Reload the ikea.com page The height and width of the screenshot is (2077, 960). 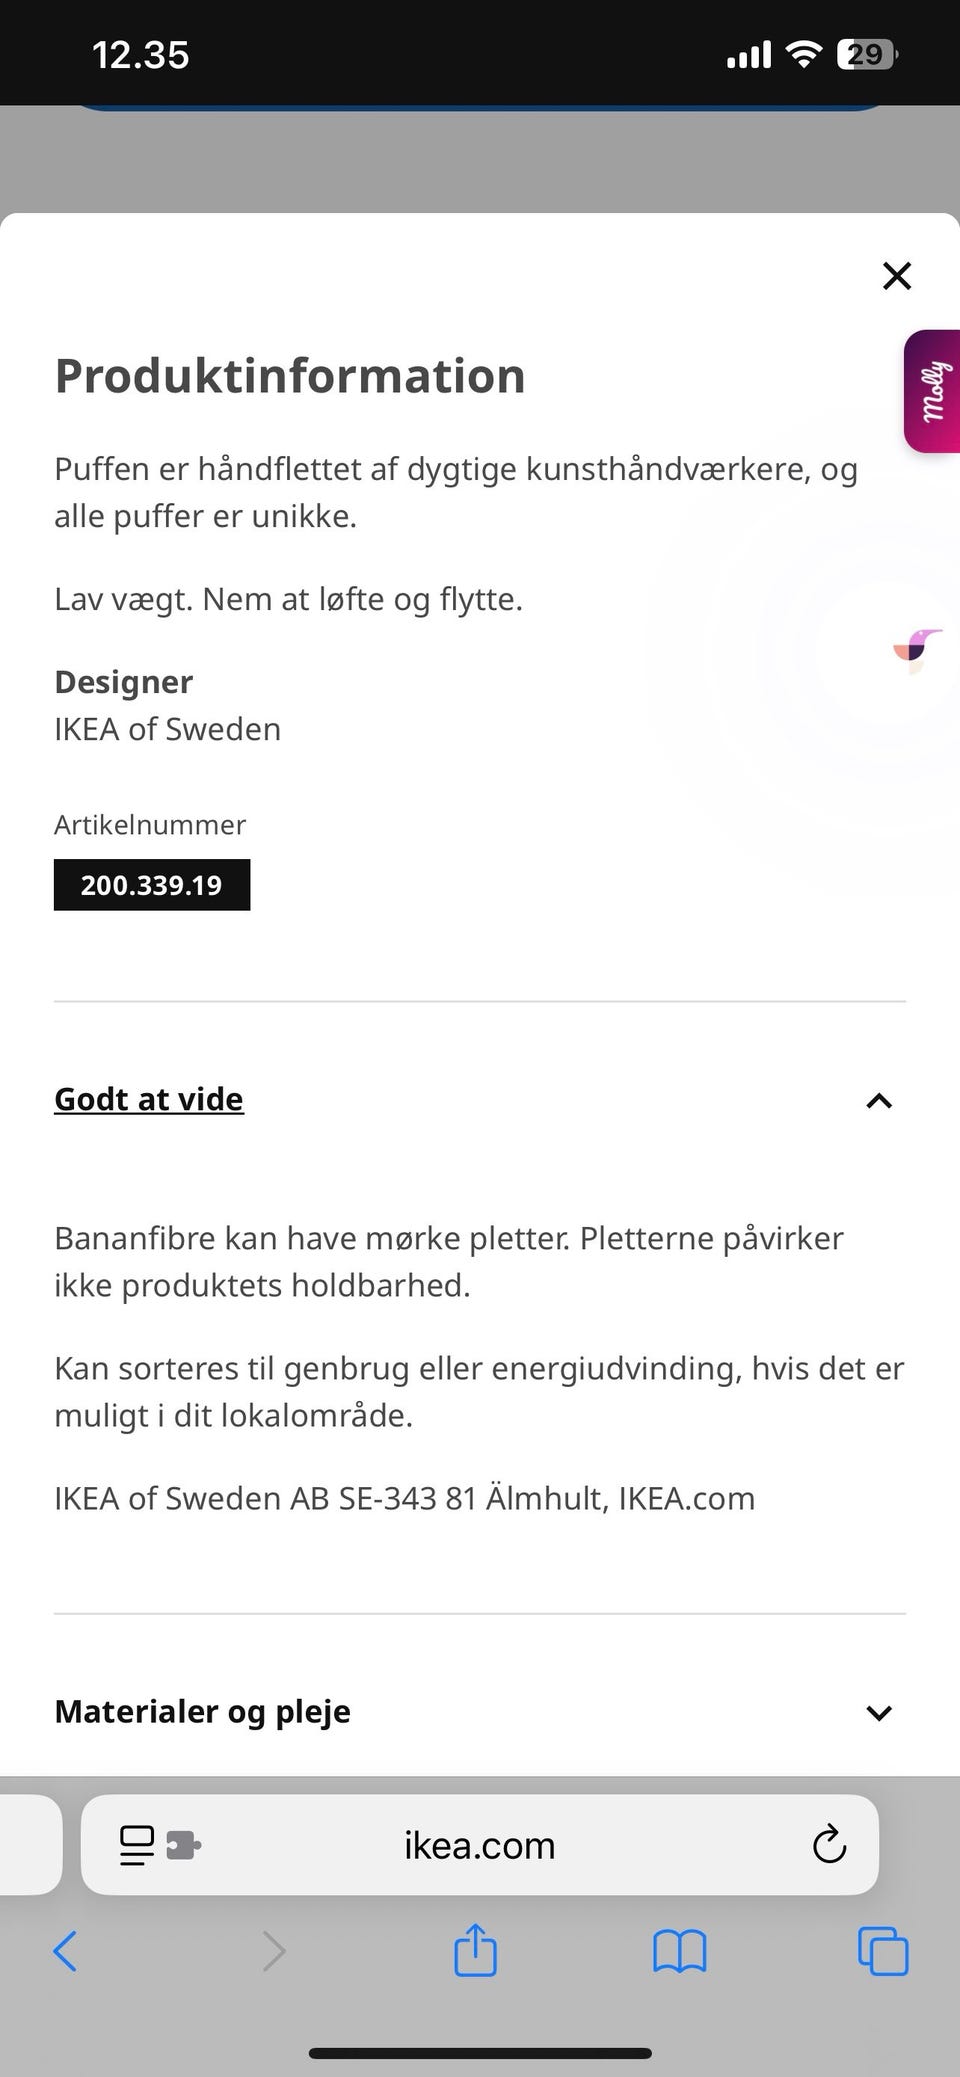[829, 1845]
